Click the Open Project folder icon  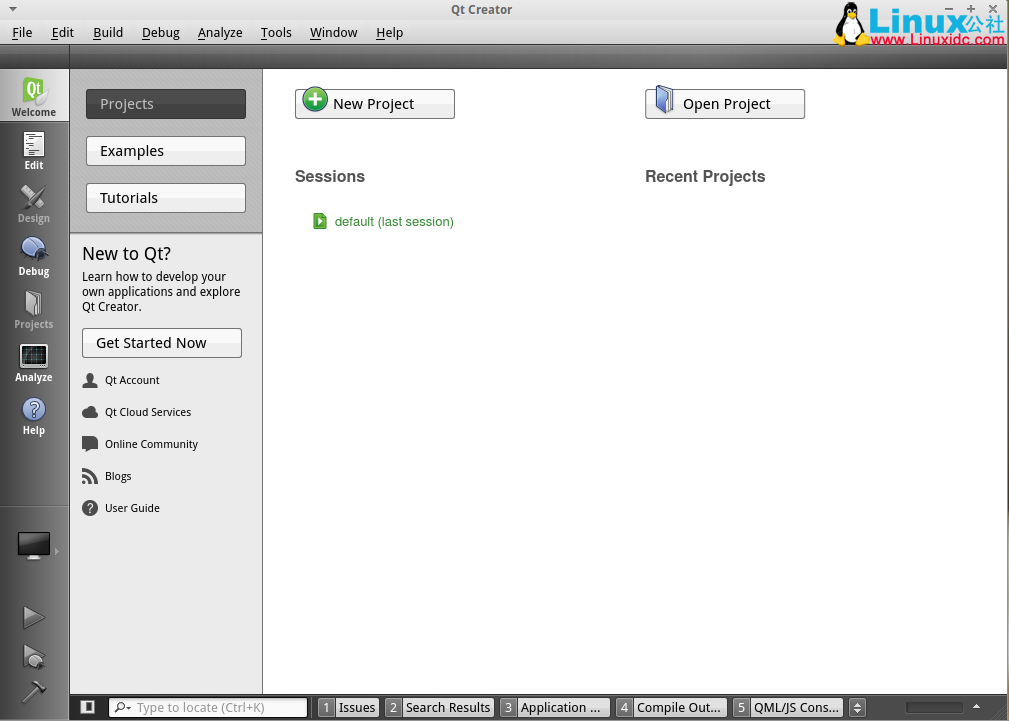(x=665, y=100)
